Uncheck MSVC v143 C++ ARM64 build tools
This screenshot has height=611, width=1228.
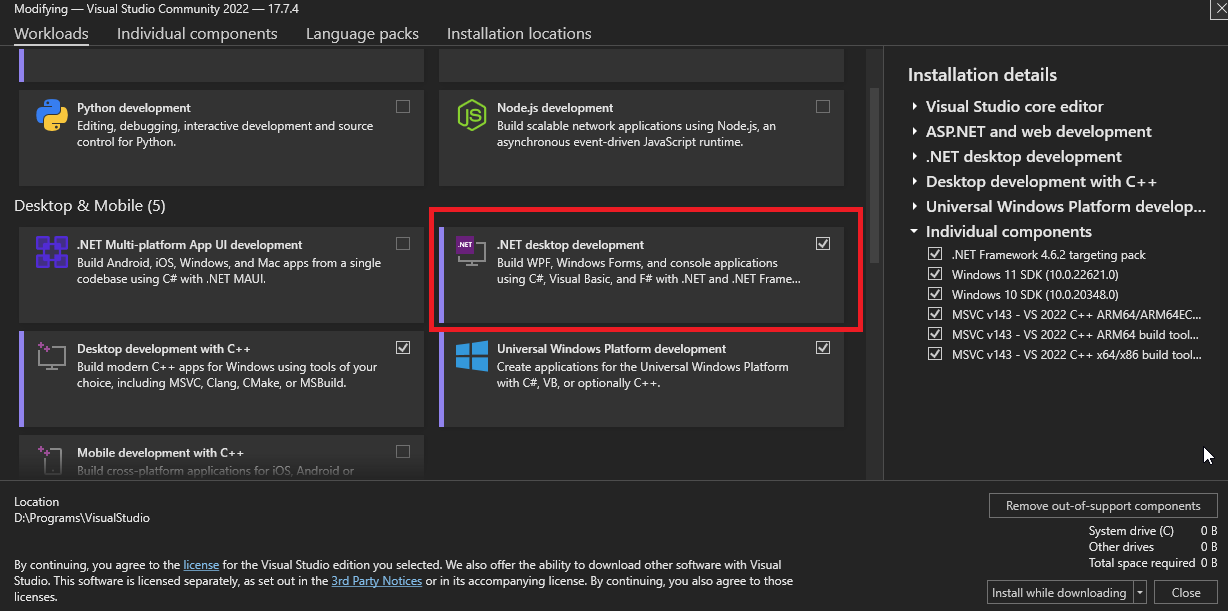[x=935, y=334]
